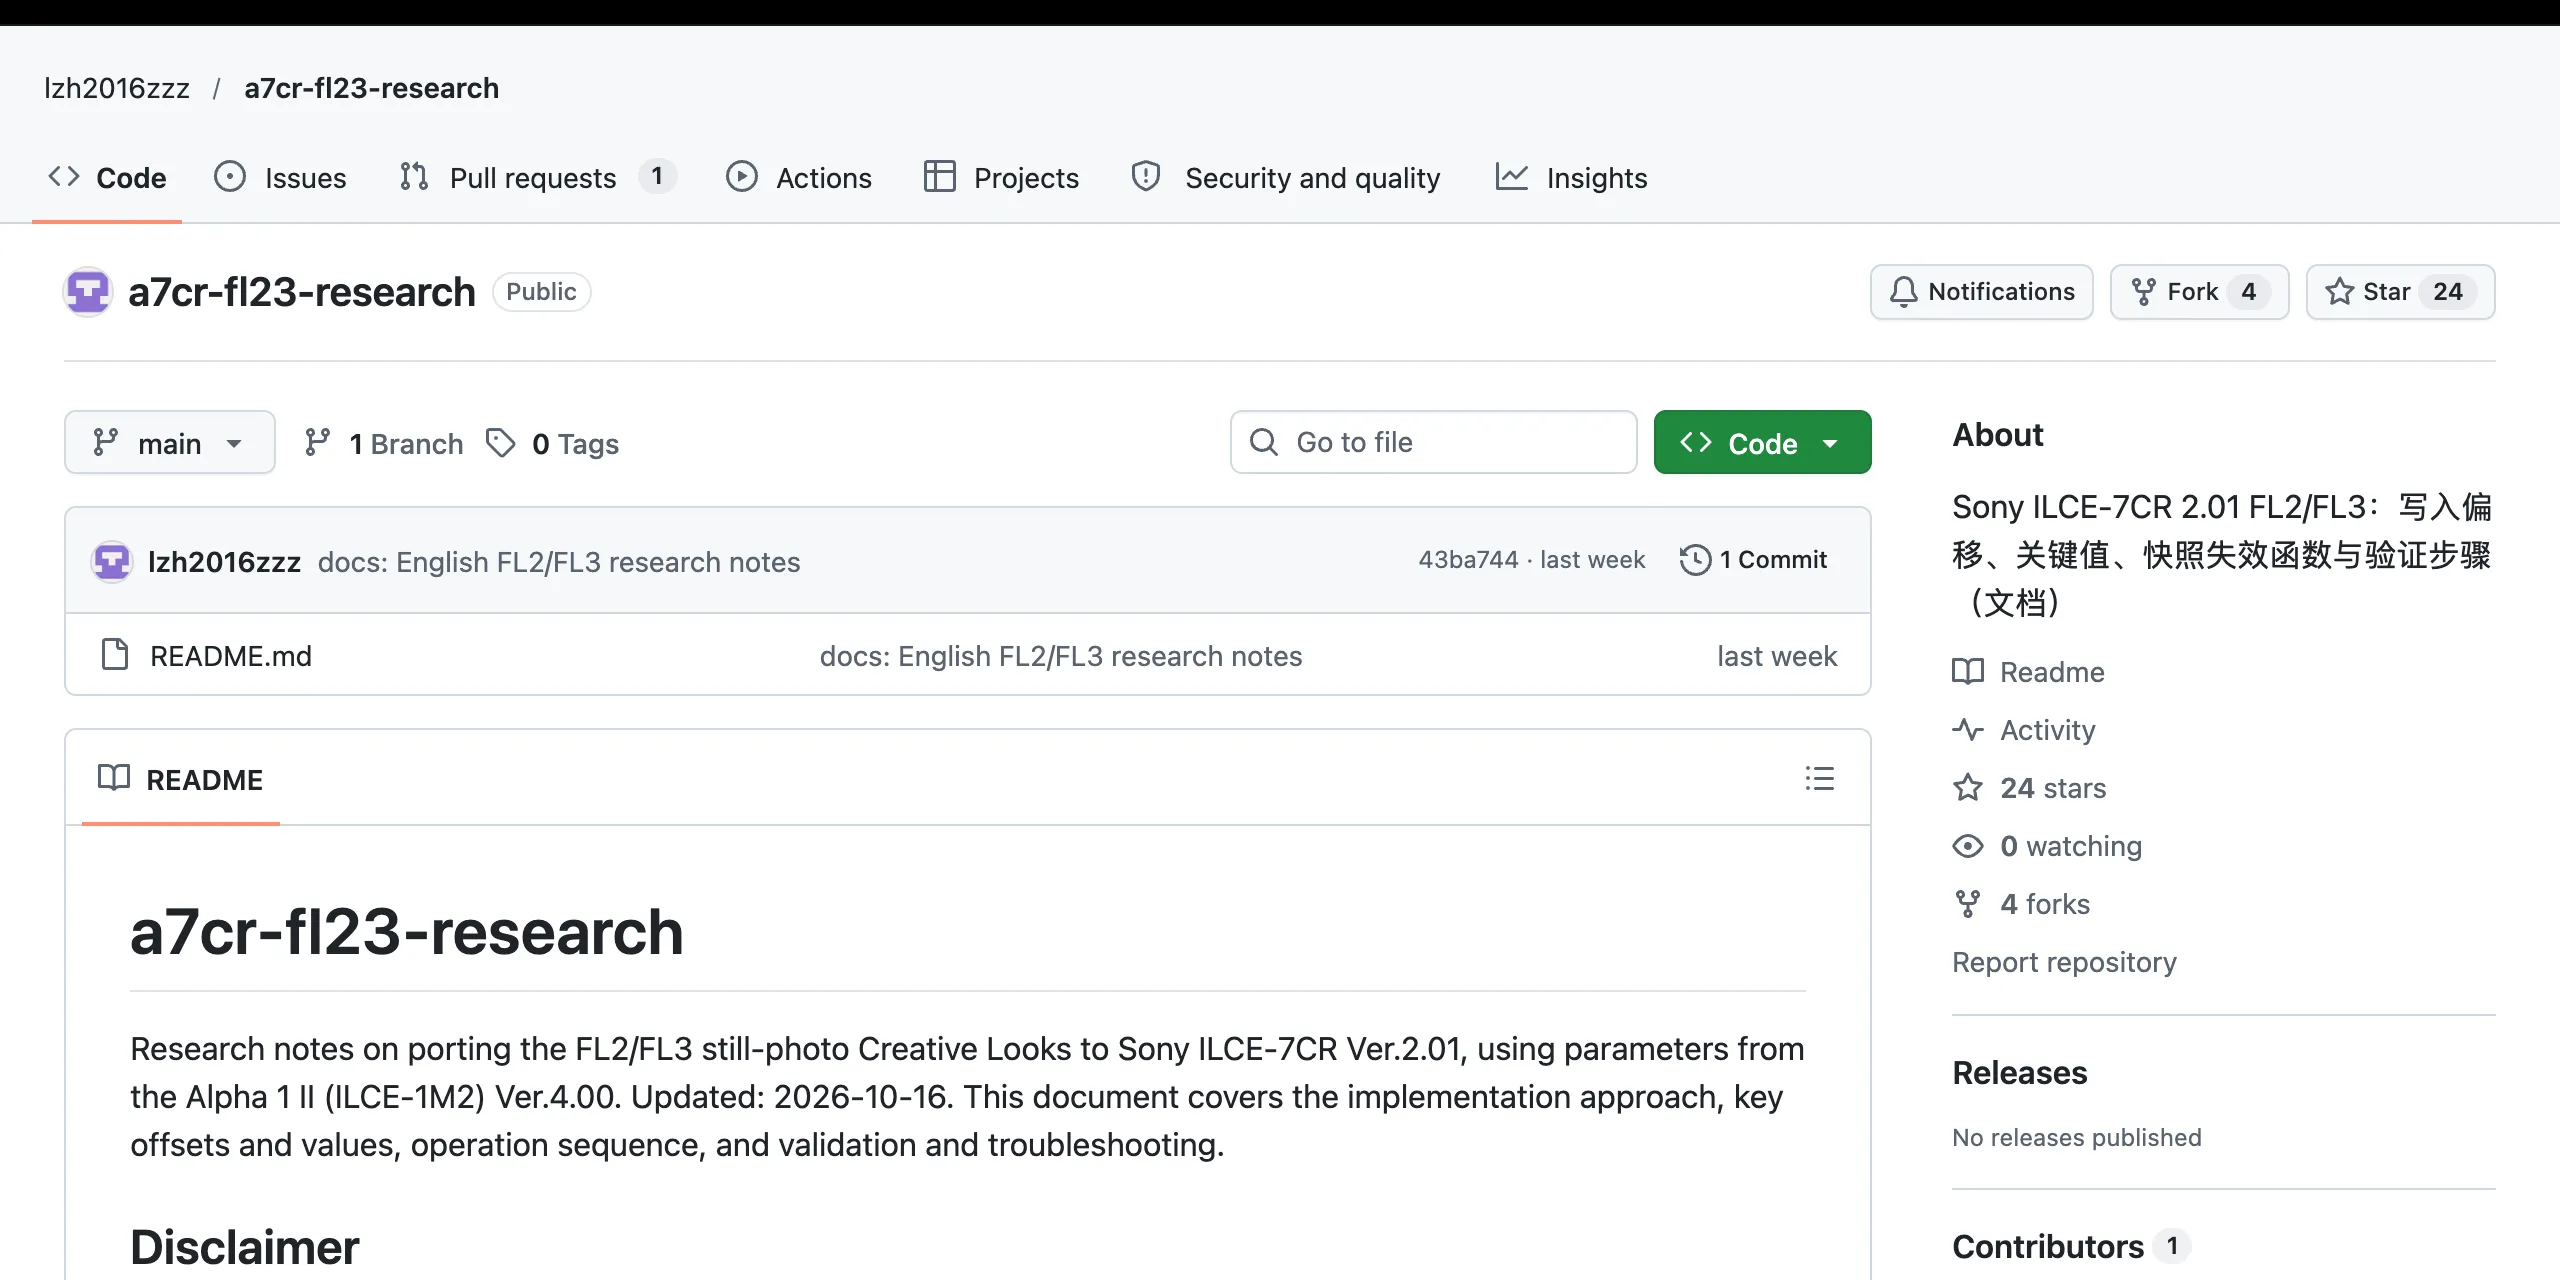The width and height of the screenshot is (2560, 1280).
Task: View the Insights tab
Action: (x=1571, y=178)
